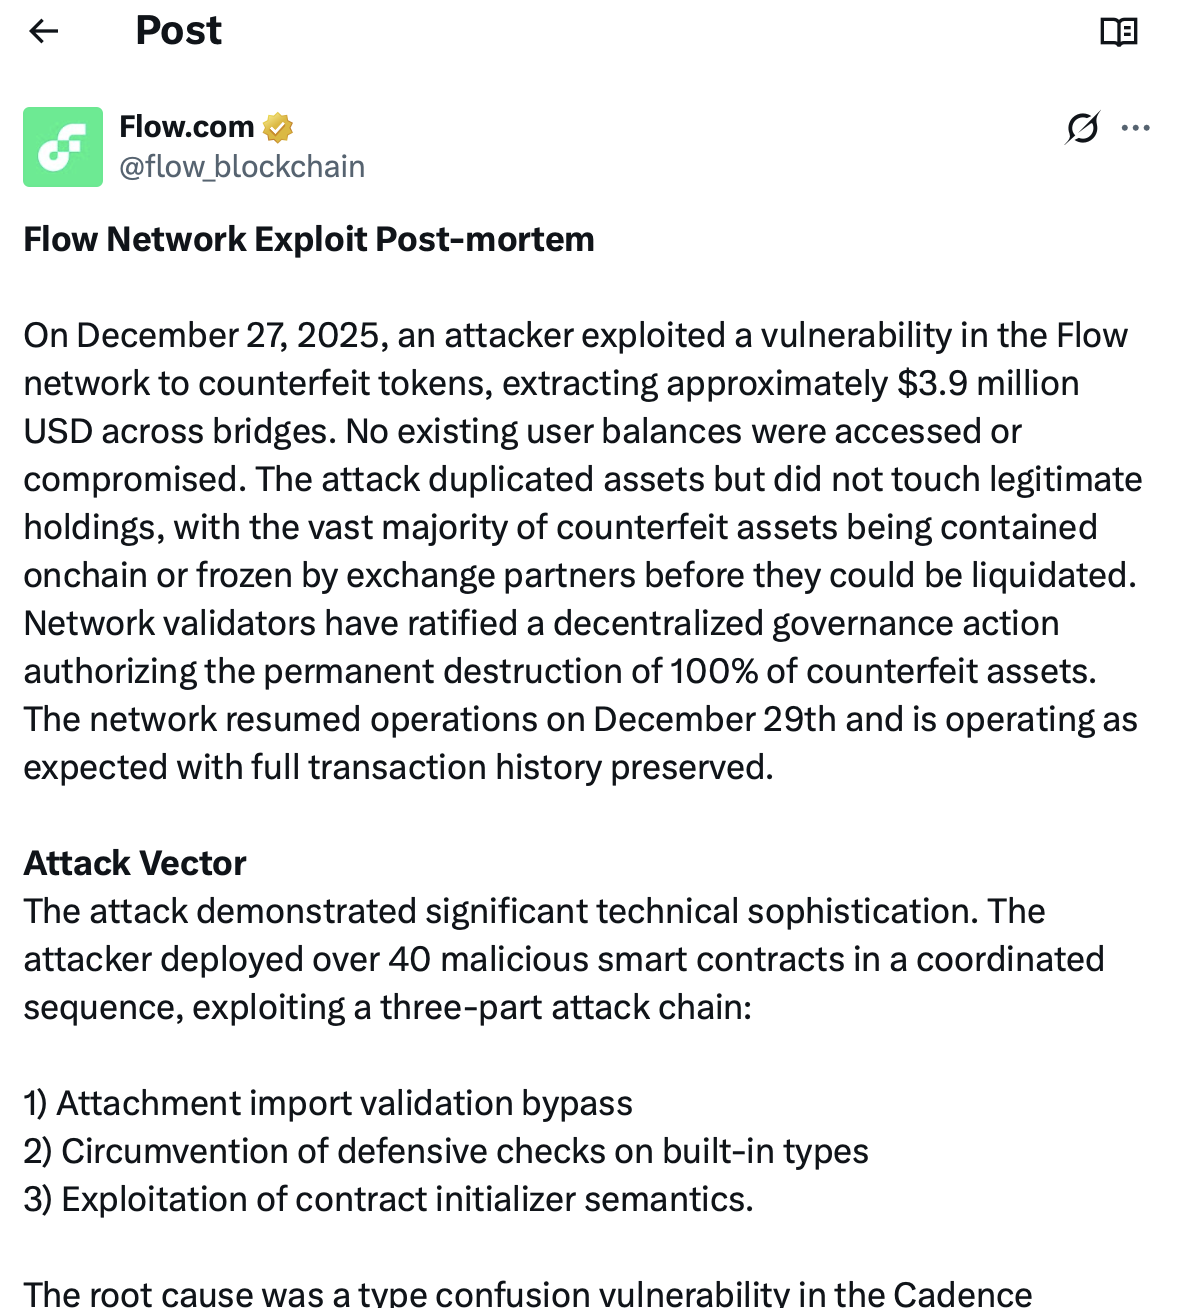Click the Attack Vector section heading

pyautogui.click(x=134, y=863)
